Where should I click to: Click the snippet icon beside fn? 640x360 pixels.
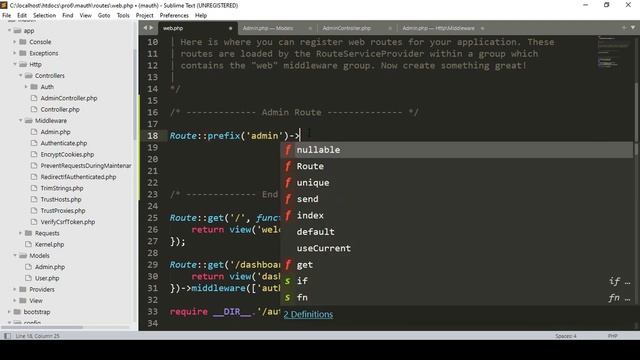click(x=288, y=298)
